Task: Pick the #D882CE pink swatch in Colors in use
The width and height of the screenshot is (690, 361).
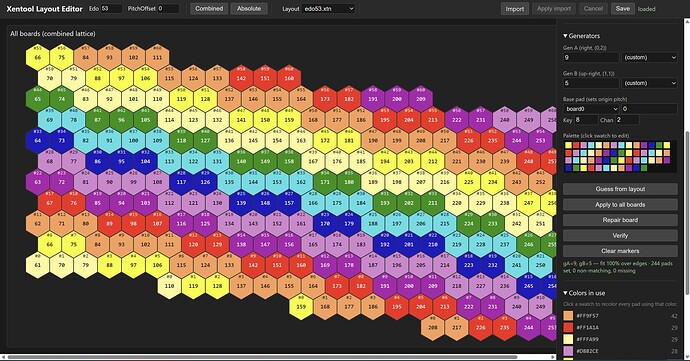Action: 569,351
